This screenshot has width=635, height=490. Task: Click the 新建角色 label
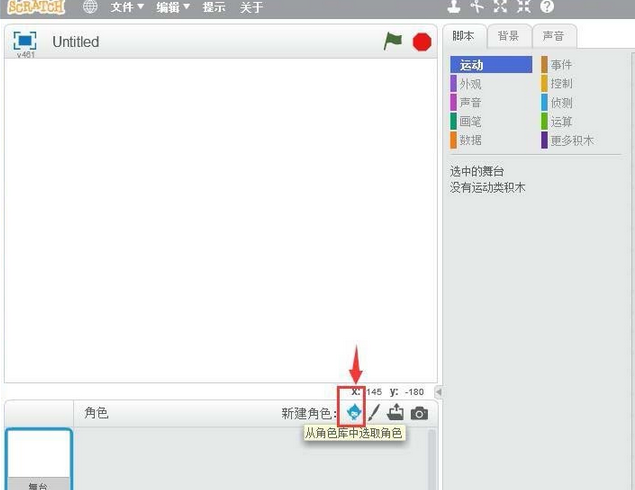(x=309, y=413)
